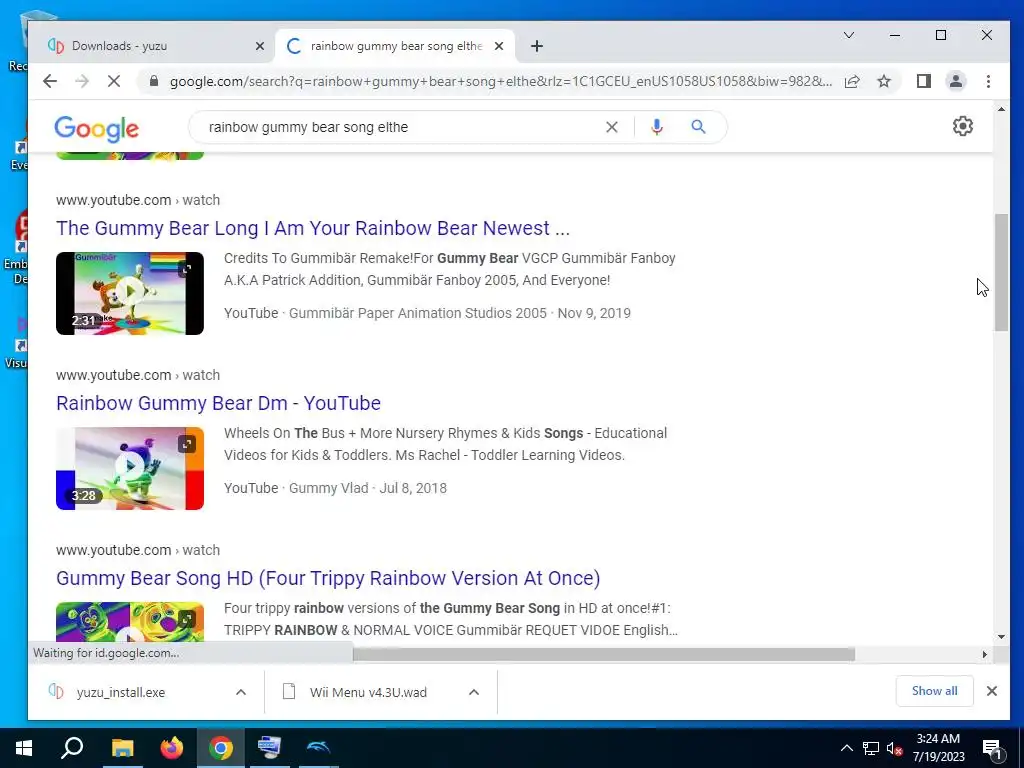Click the scroll right arrow

click(985, 654)
